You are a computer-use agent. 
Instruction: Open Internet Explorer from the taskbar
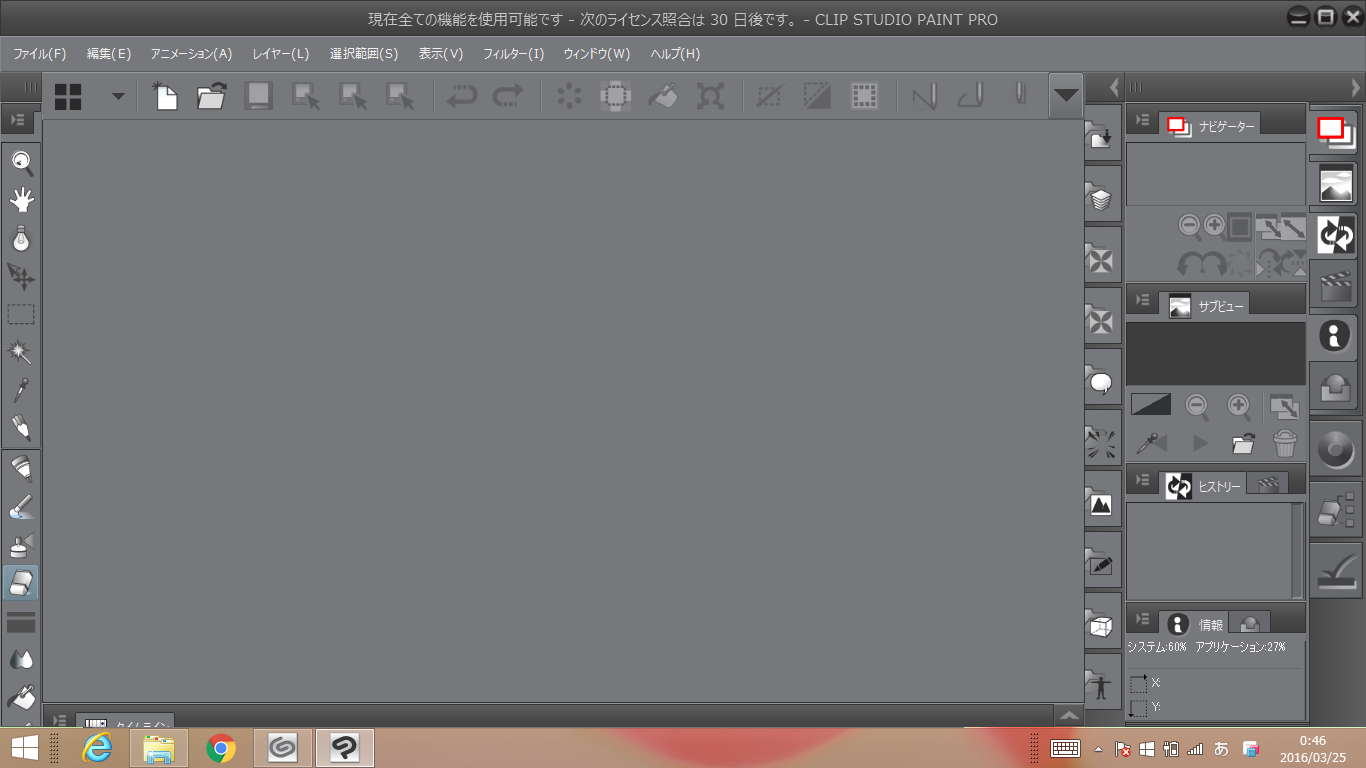(x=97, y=747)
